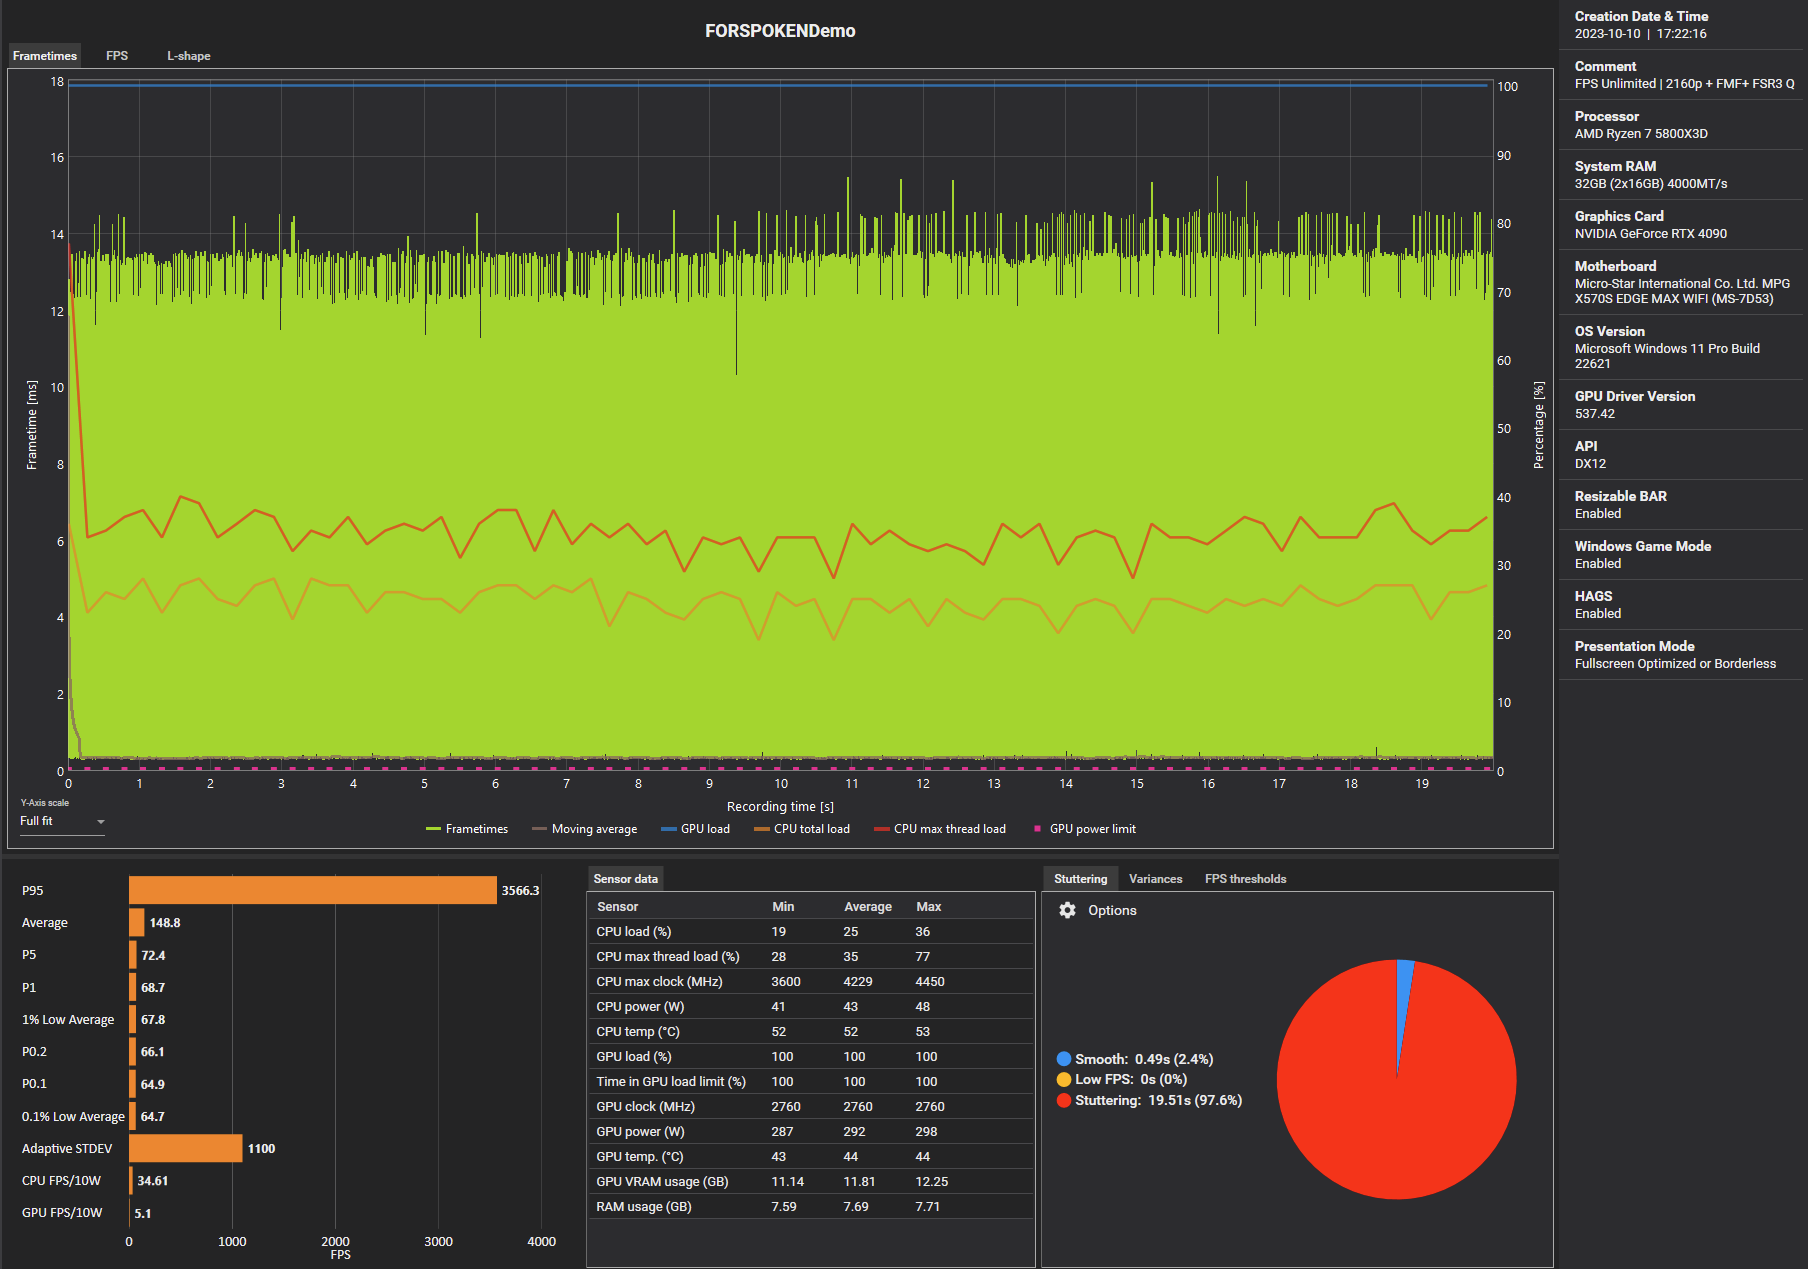Click the System RAM 32GB entry
The width and height of the screenshot is (1808, 1269).
tap(1682, 175)
